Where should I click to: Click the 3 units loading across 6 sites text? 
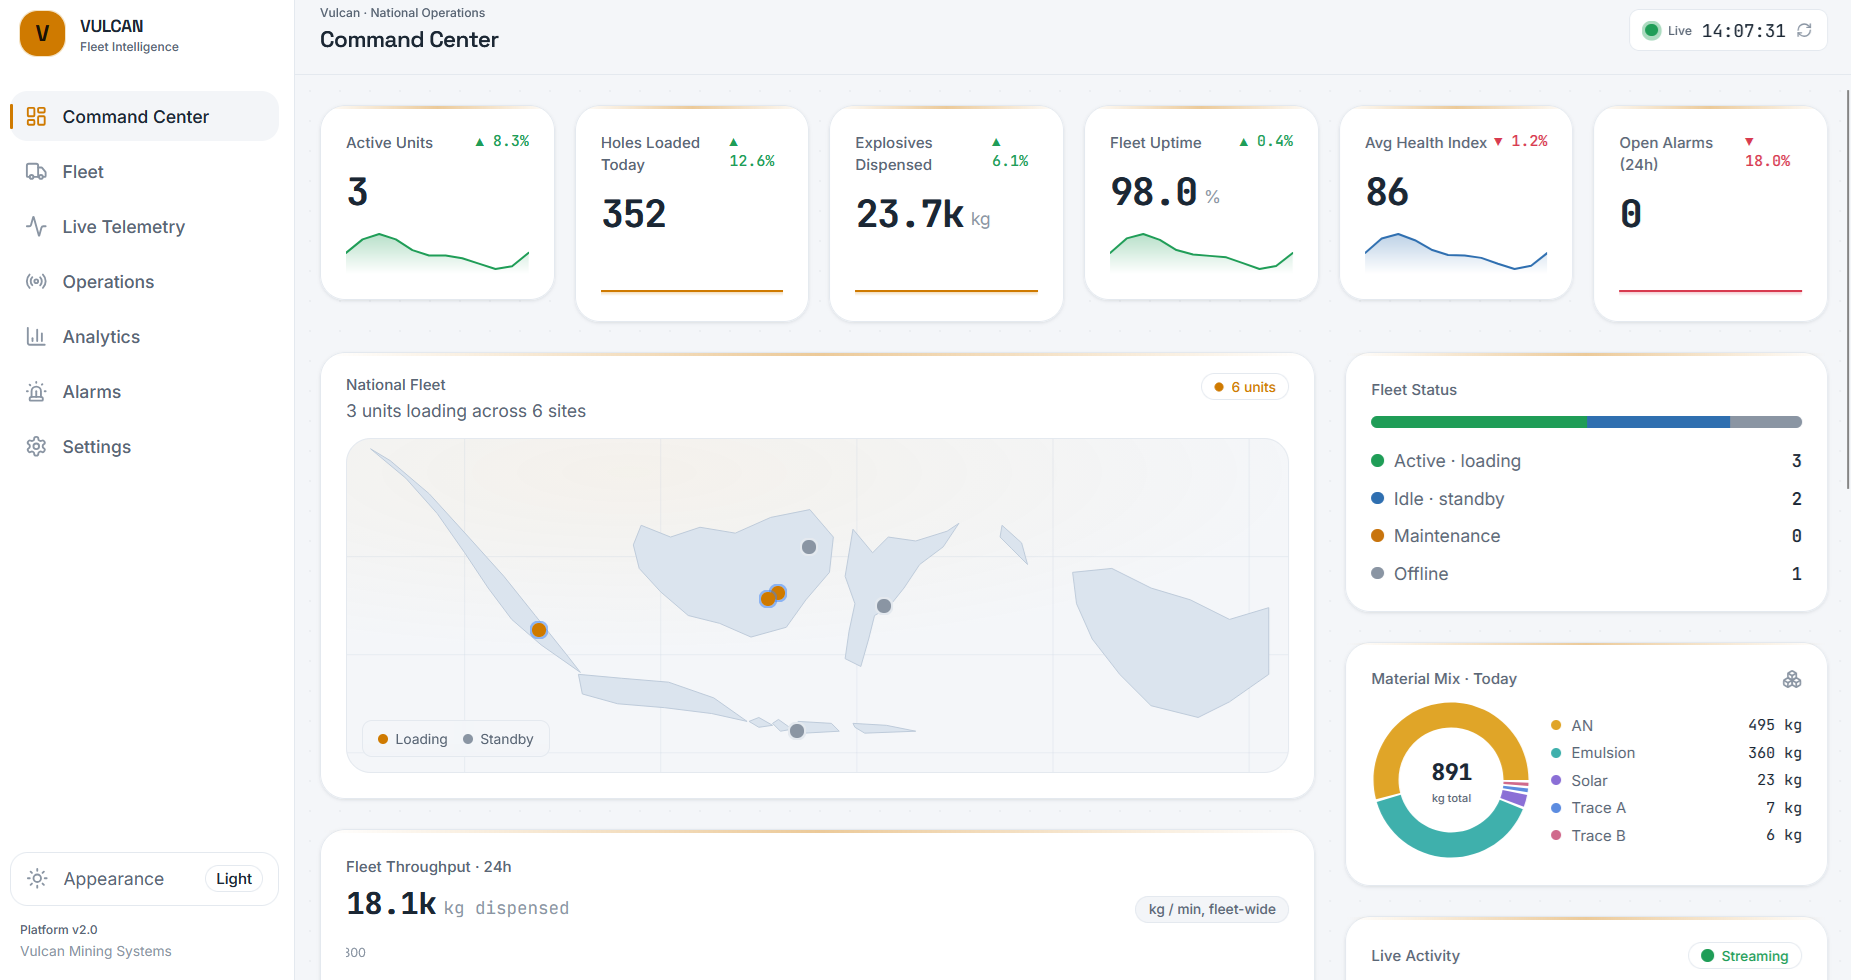coord(466,411)
